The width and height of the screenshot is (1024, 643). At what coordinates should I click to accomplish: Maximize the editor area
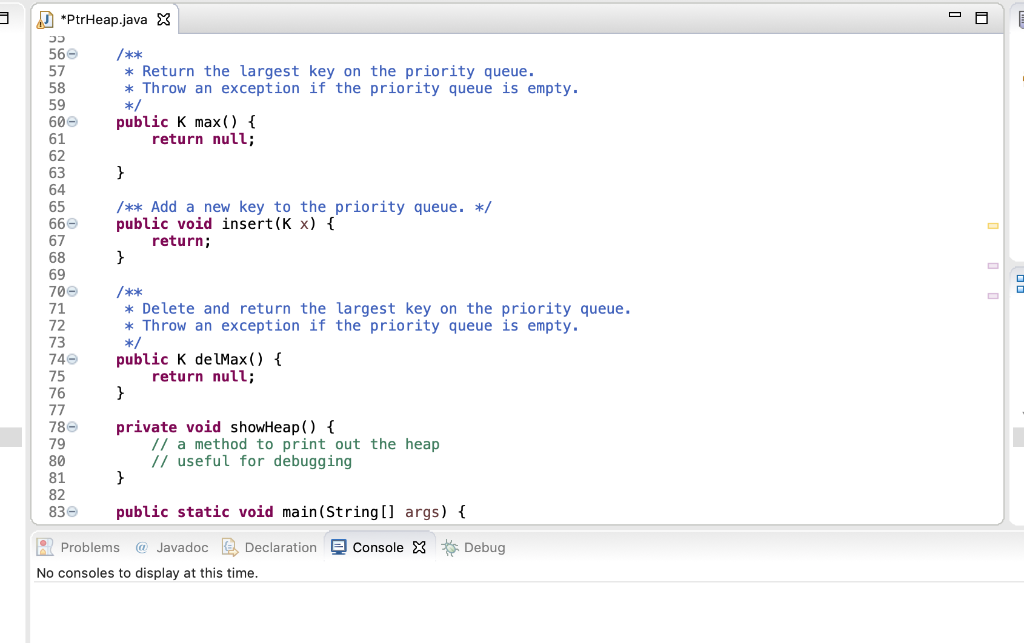coord(979,17)
